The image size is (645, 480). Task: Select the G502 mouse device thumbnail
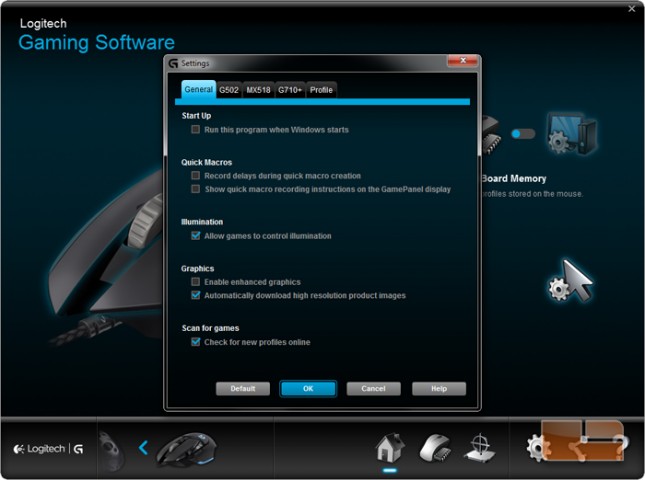[186, 450]
